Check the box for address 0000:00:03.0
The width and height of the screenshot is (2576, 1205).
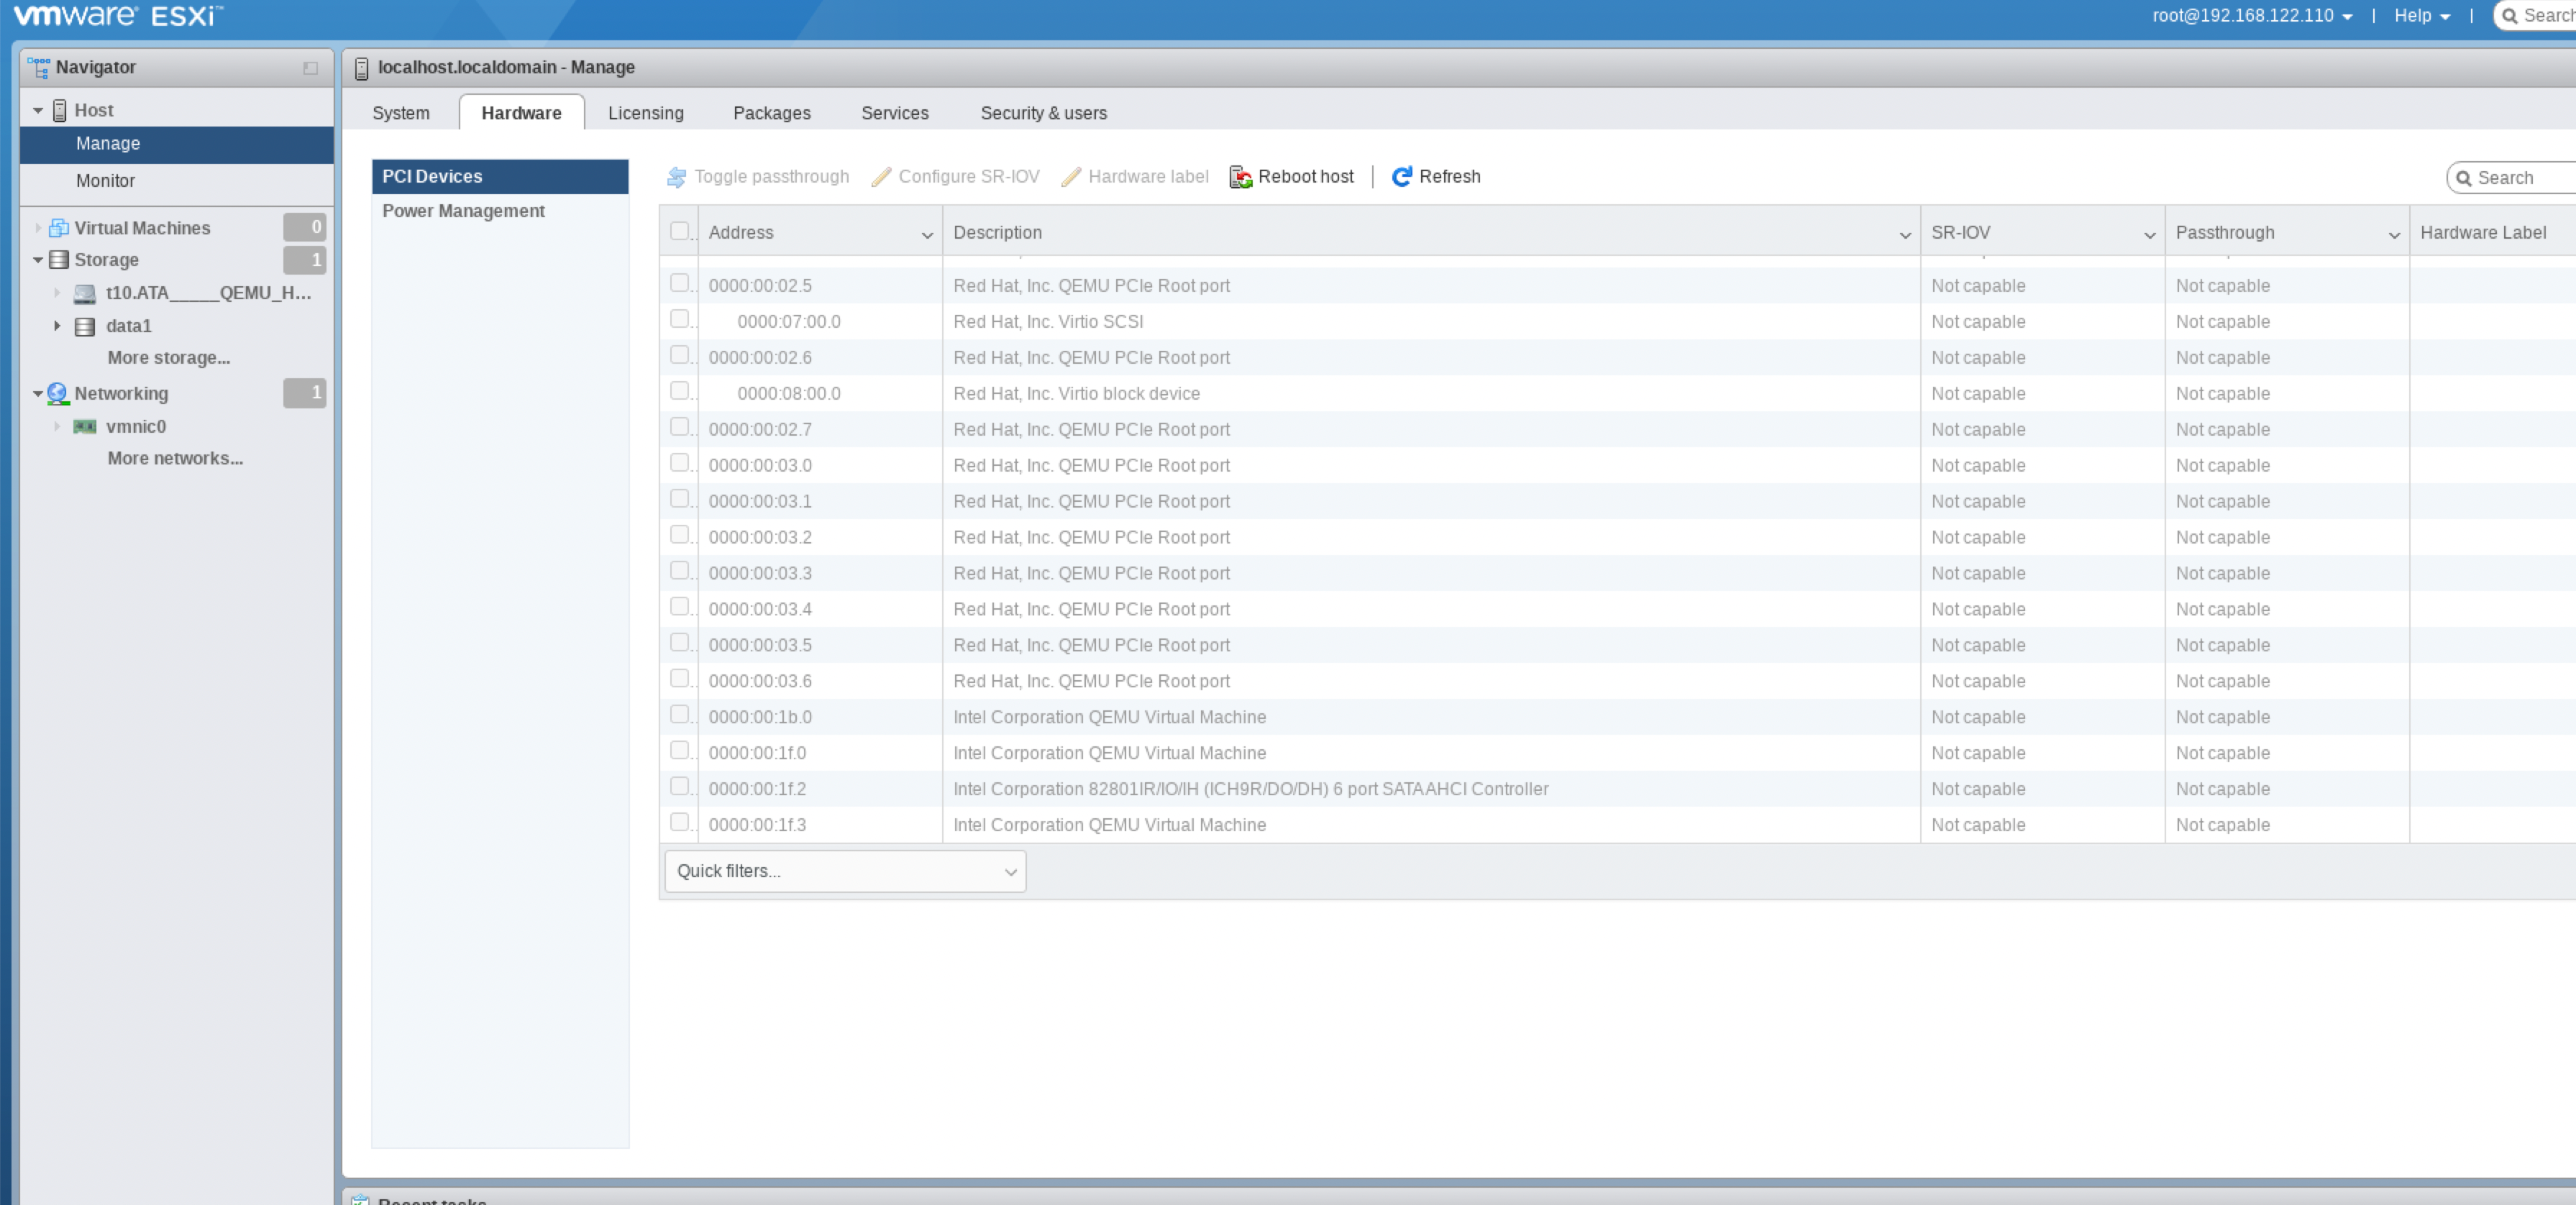click(680, 463)
